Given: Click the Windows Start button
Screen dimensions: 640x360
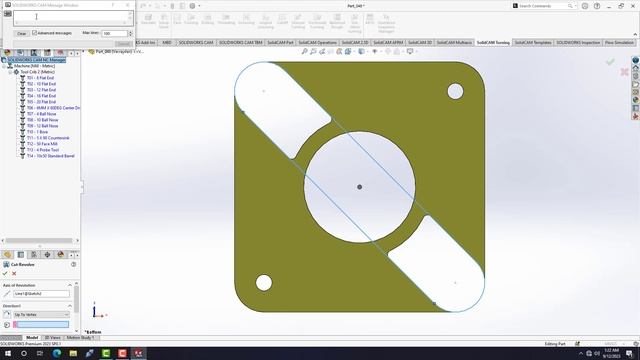Looking at the screenshot, I should coord(7,353).
